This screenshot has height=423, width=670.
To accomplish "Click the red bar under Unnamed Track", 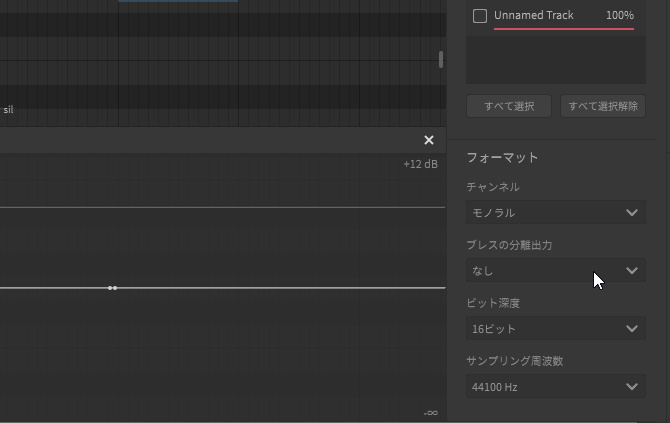I will coord(563,29).
